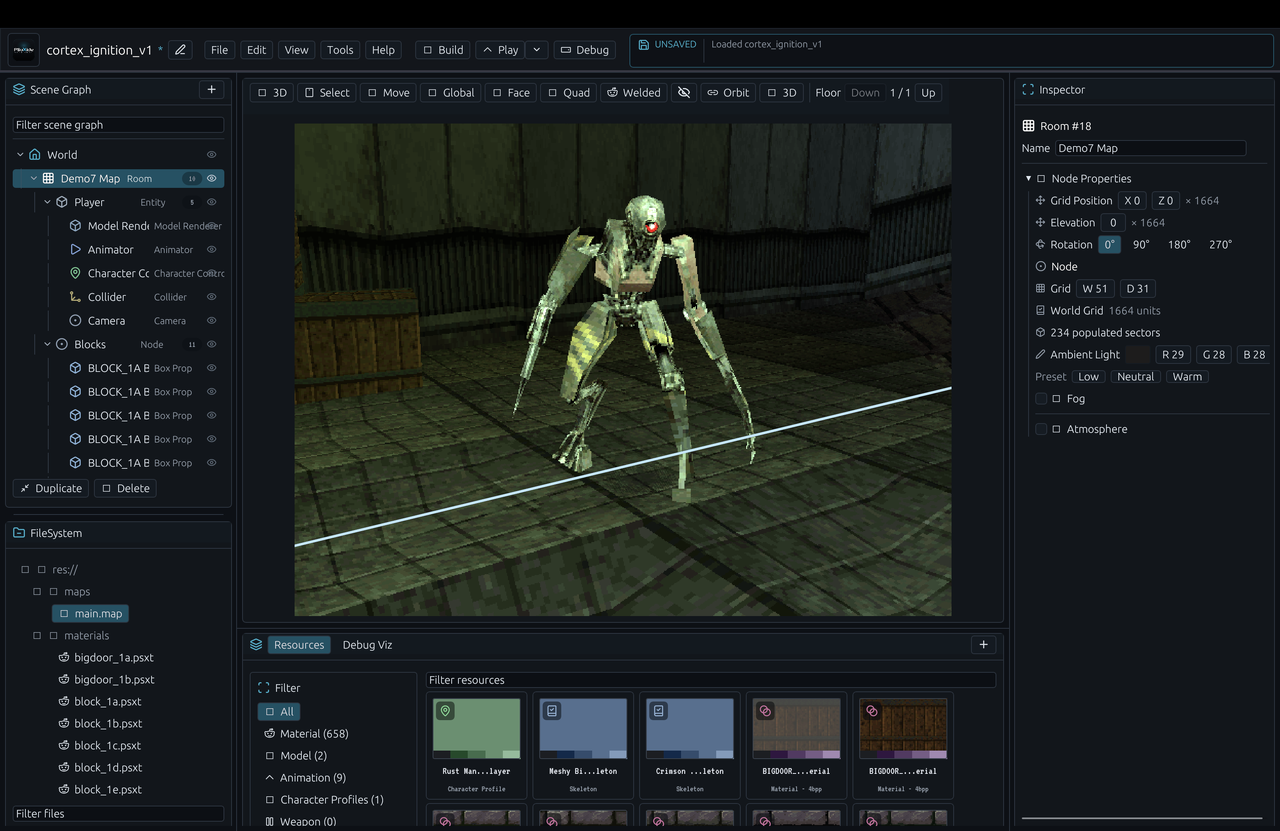Collapse the Demo7 Map tree node
The width and height of the screenshot is (1280, 831).
click(x=34, y=178)
